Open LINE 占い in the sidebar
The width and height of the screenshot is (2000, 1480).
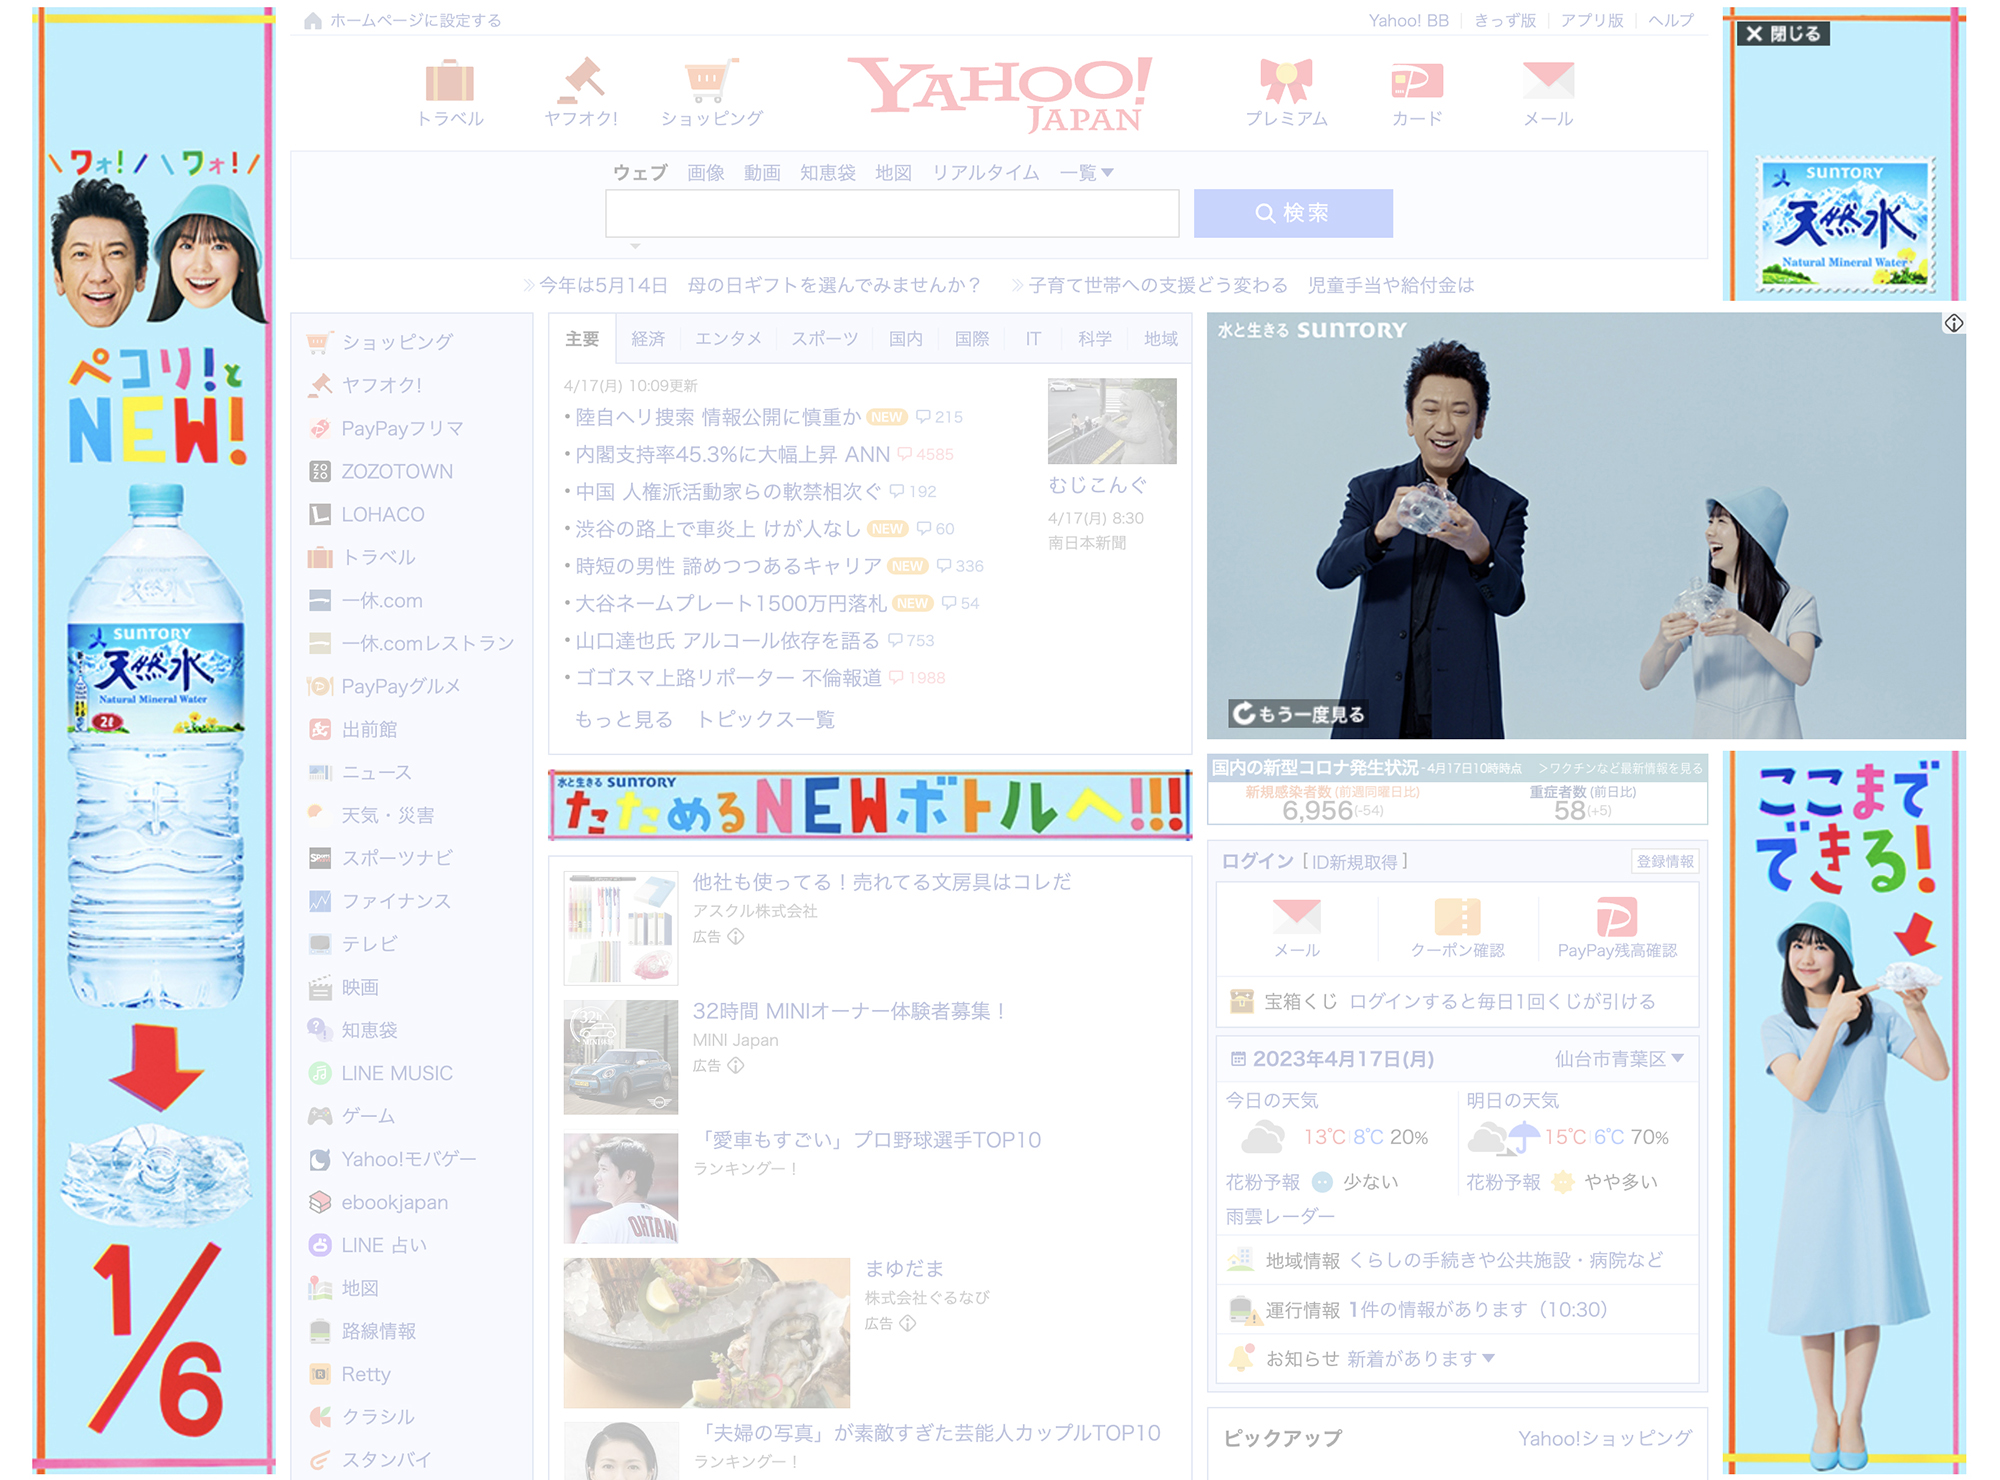(x=384, y=1245)
